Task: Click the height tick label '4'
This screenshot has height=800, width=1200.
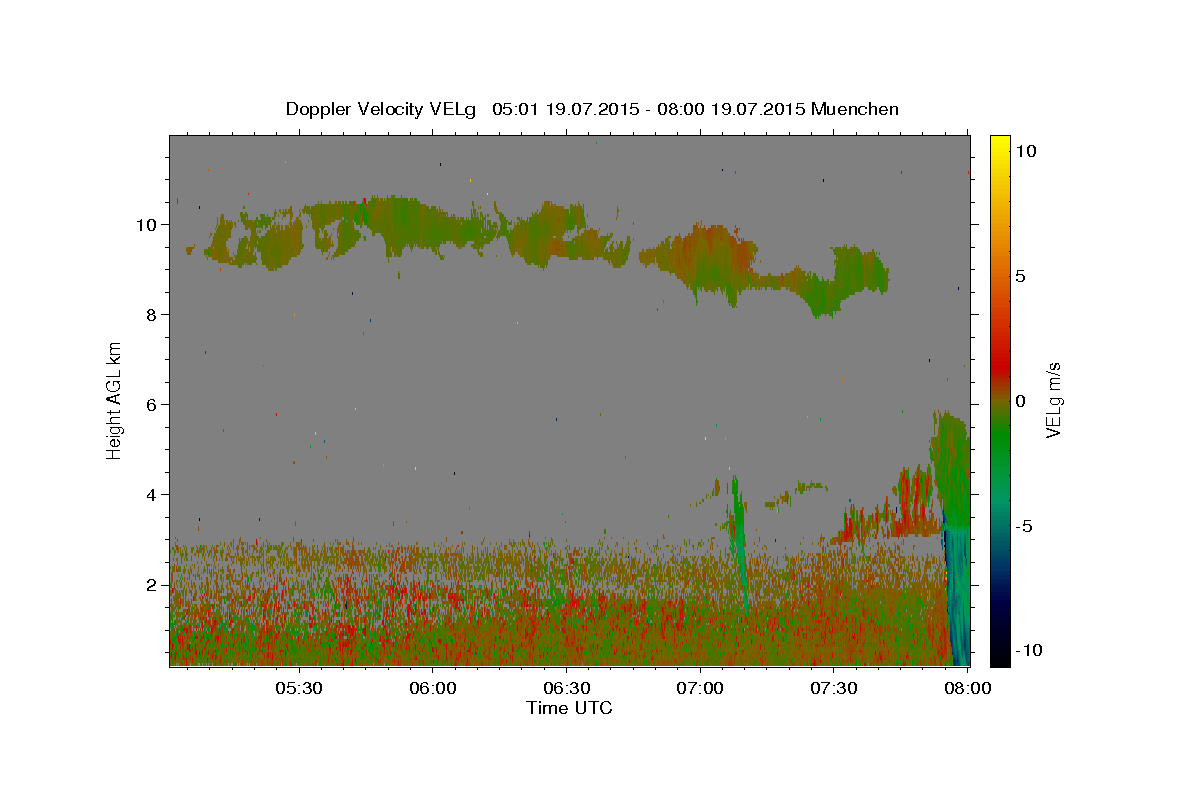Action: (152, 494)
